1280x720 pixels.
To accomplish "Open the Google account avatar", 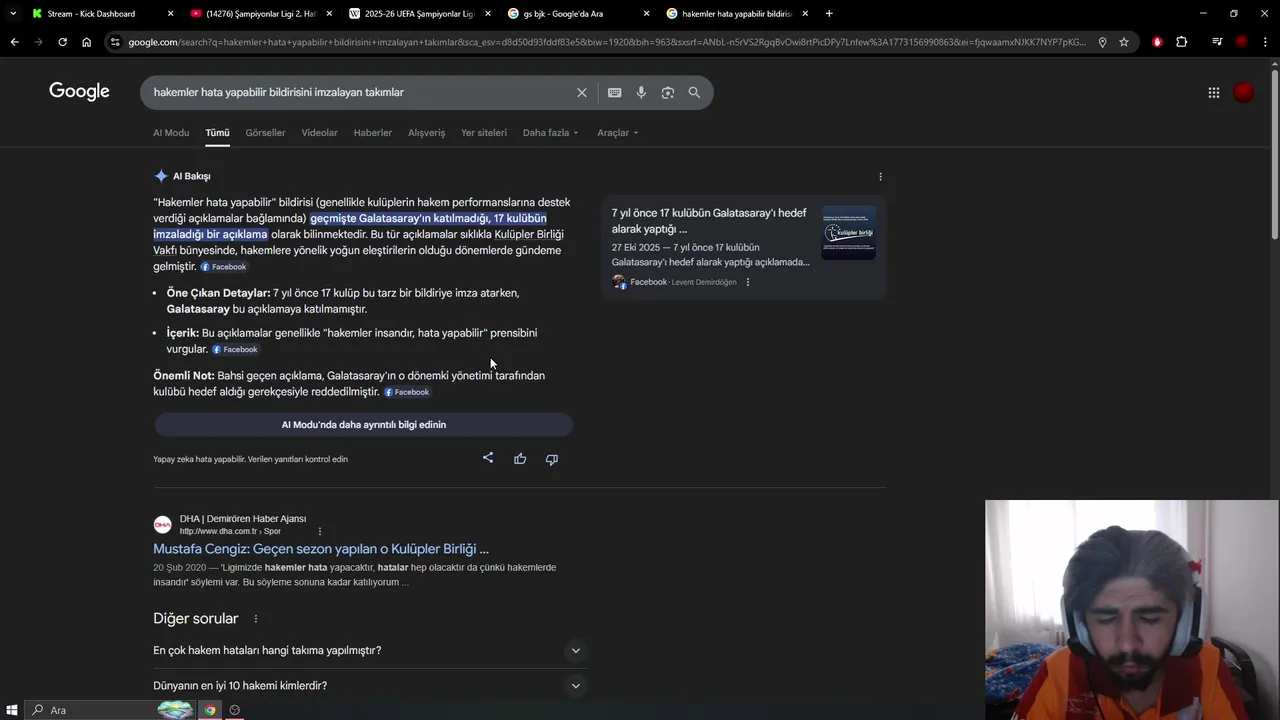I will pyautogui.click(x=1243, y=92).
